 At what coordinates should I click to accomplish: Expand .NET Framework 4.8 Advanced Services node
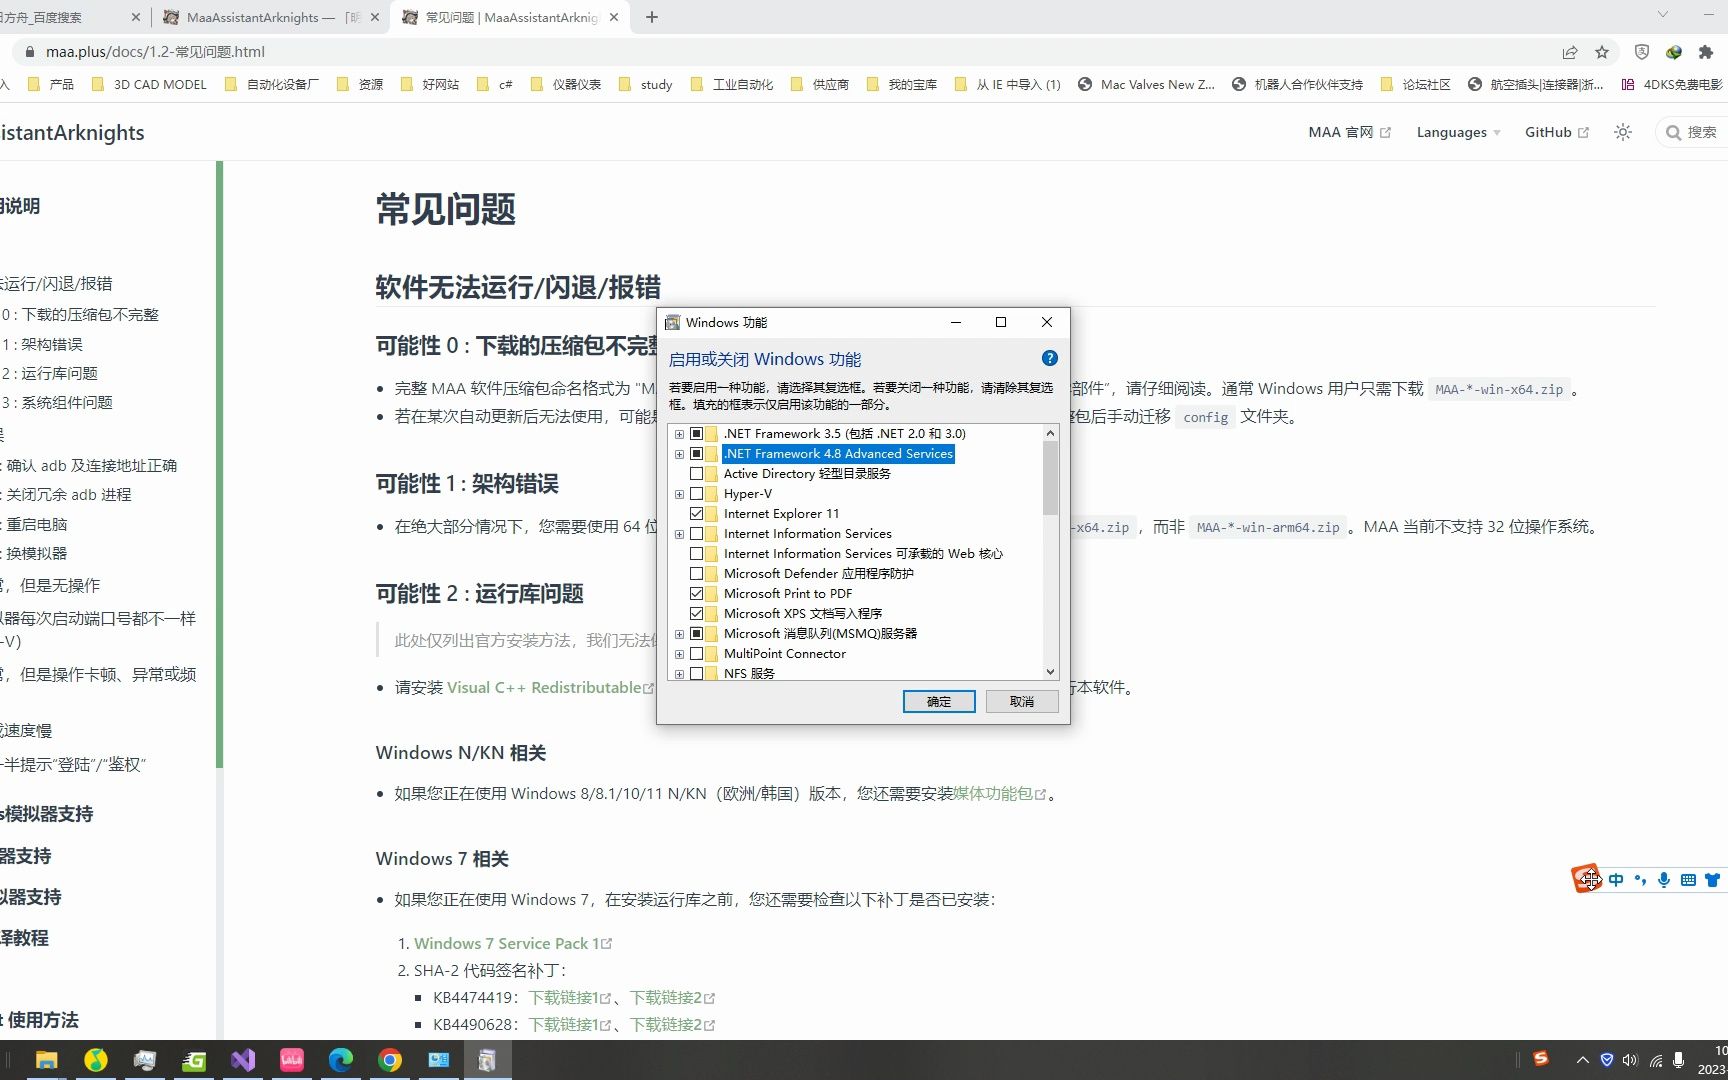click(x=679, y=454)
